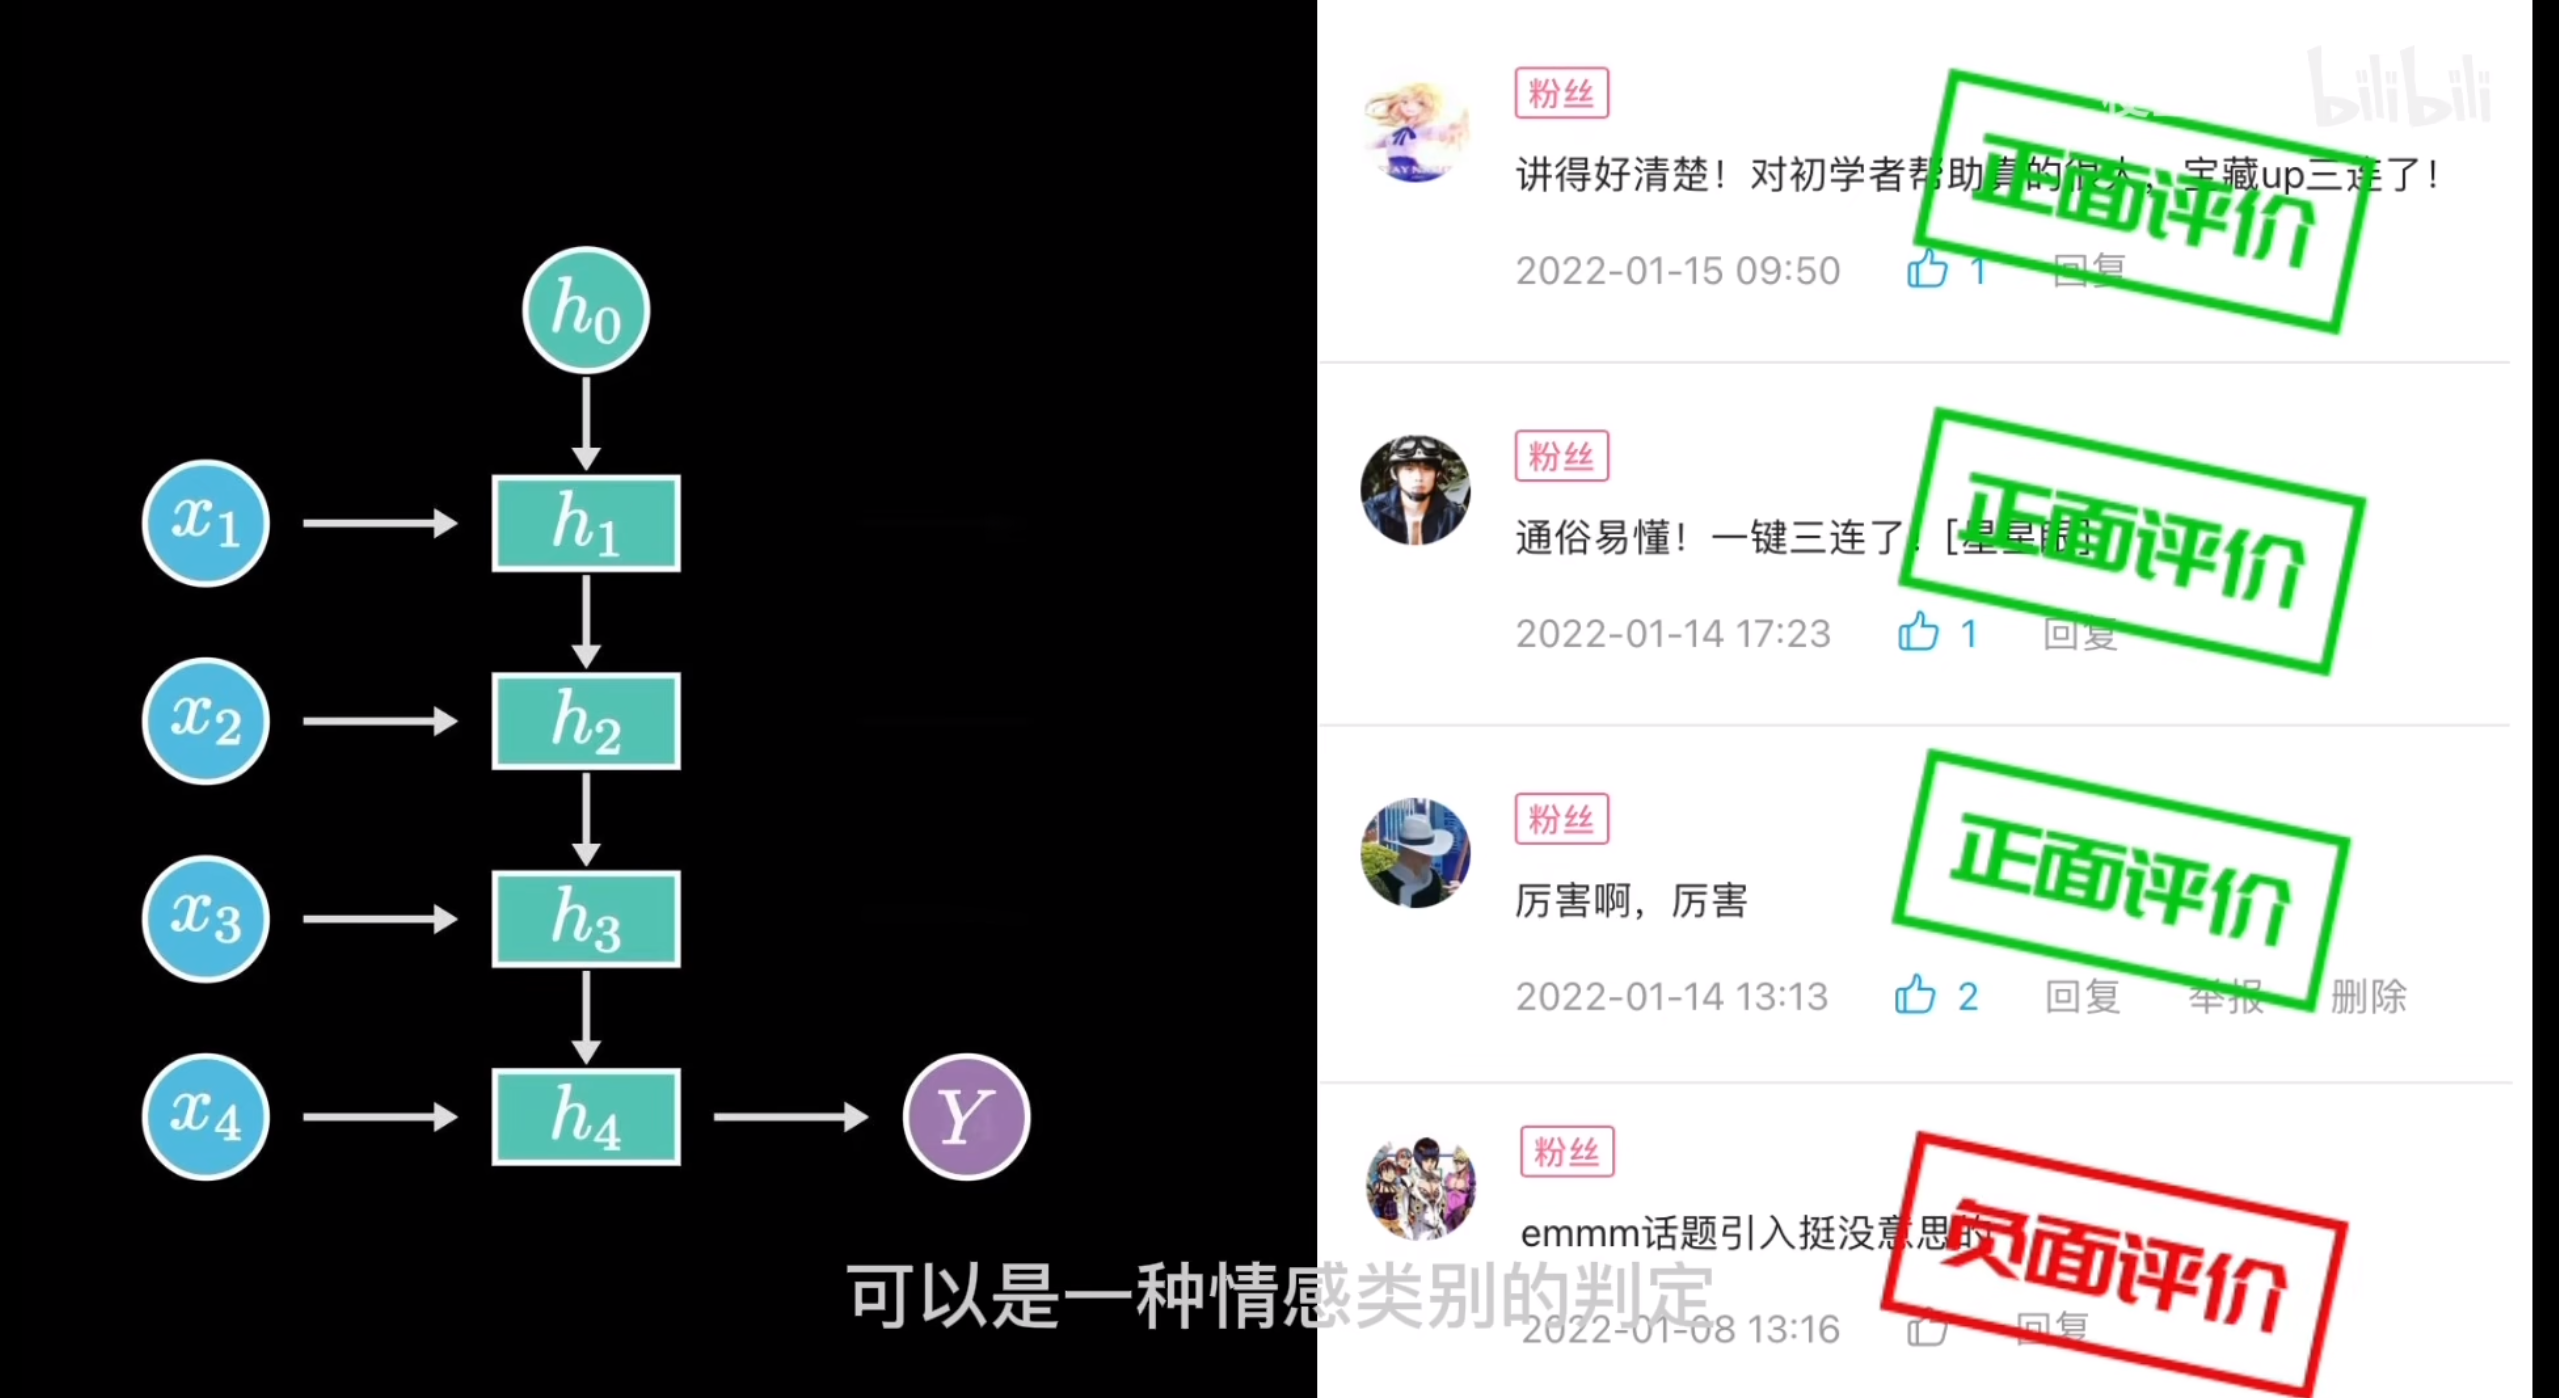This screenshot has width=2559, height=1398.
Task: Open the anime group avatar profile
Action: [1421, 1187]
